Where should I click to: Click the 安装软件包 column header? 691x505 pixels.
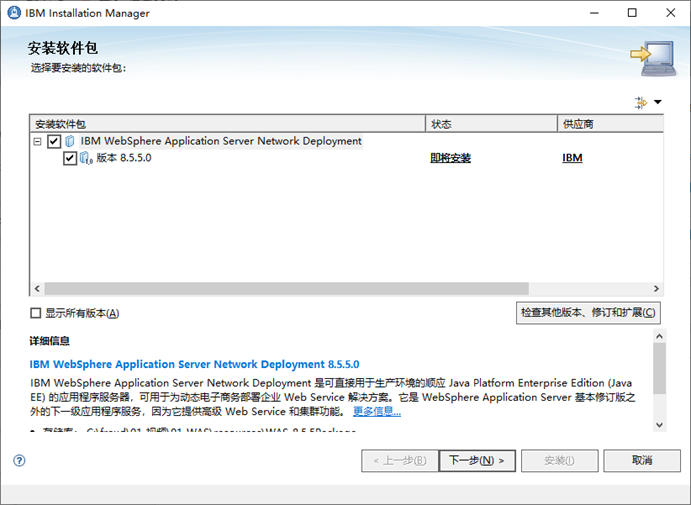pos(227,124)
